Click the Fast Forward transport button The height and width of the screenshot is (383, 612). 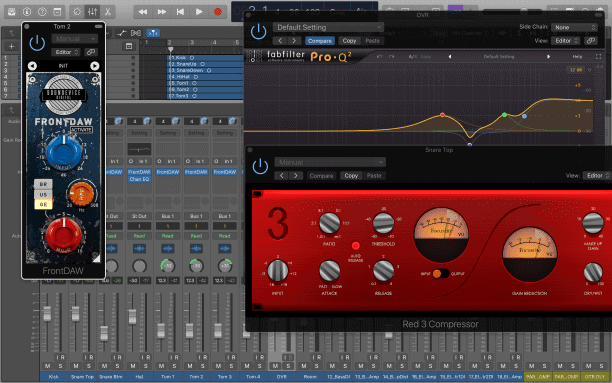162,12
